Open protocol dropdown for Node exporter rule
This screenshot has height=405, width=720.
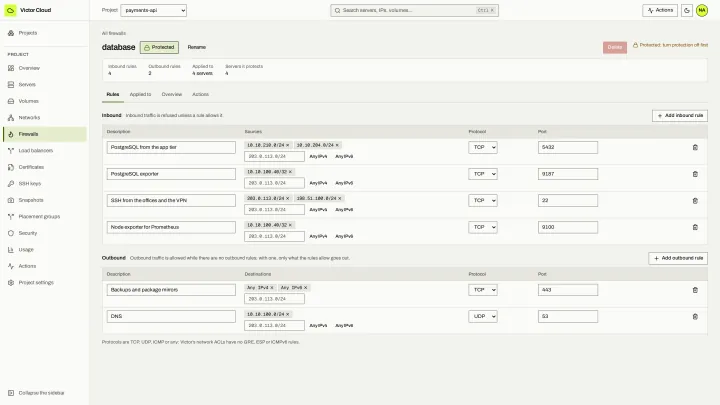[x=483, y=227]
